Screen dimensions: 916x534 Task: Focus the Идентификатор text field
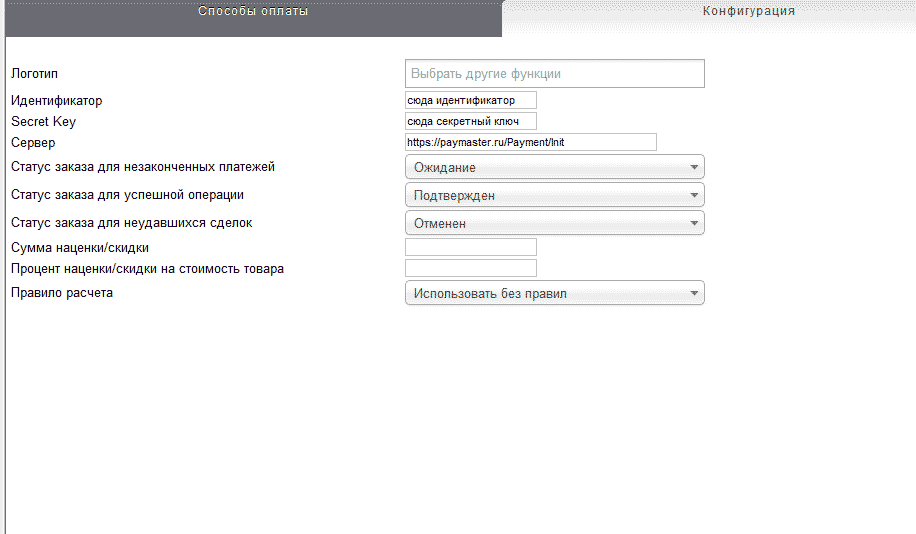tap(470, 100)
